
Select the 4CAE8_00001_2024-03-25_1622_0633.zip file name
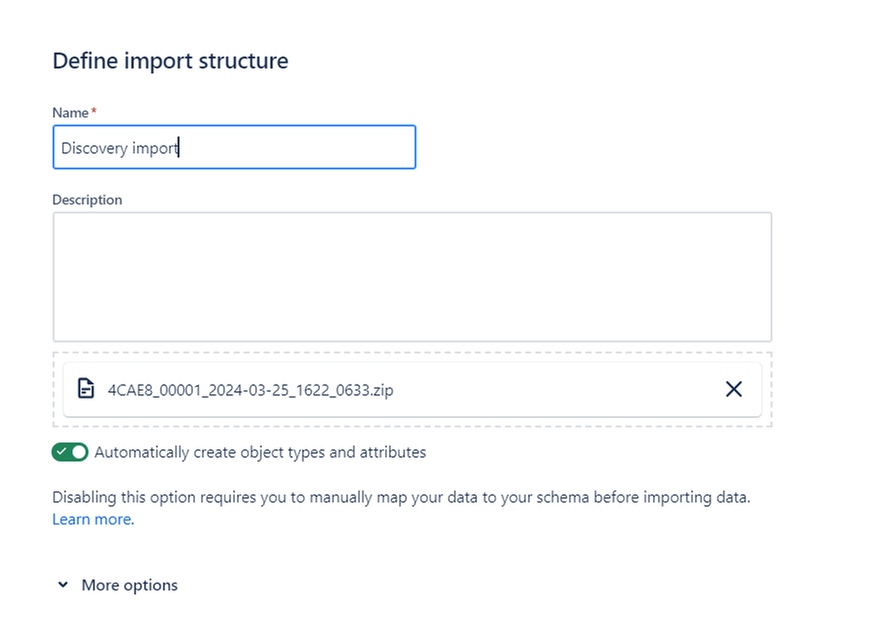[250, 390]
